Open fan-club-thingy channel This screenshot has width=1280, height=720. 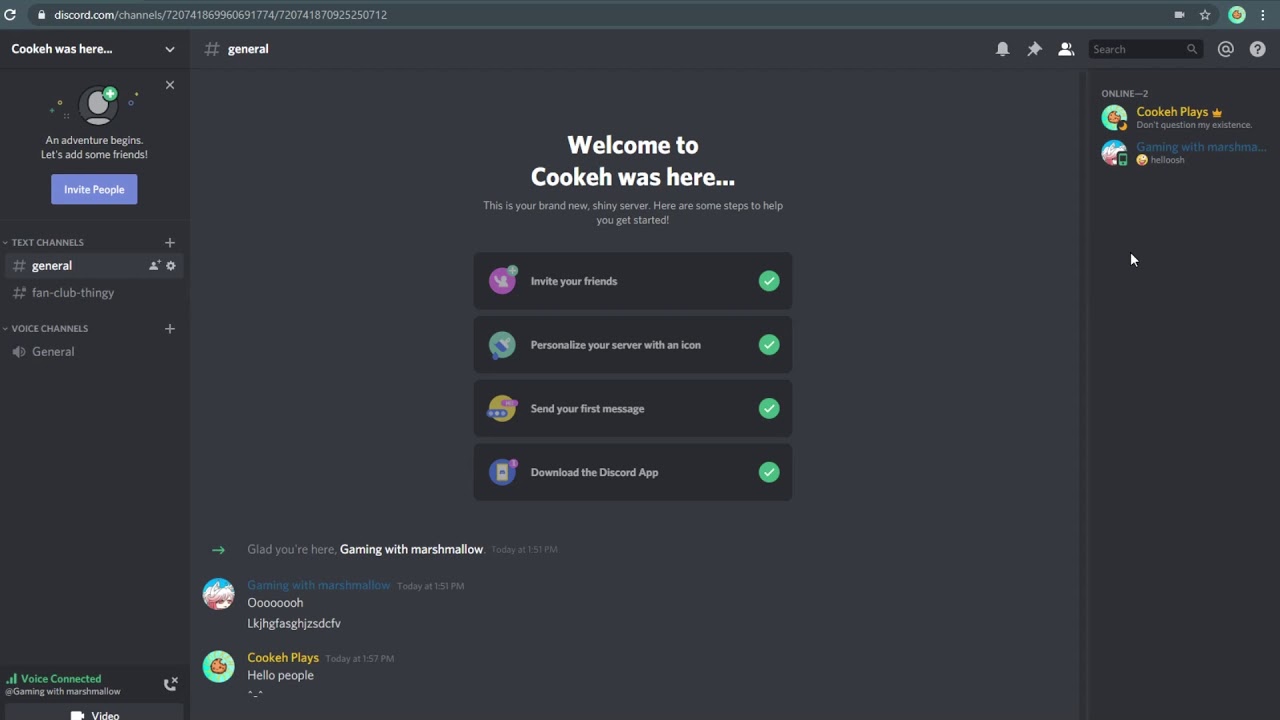click(x=94, y=293)
